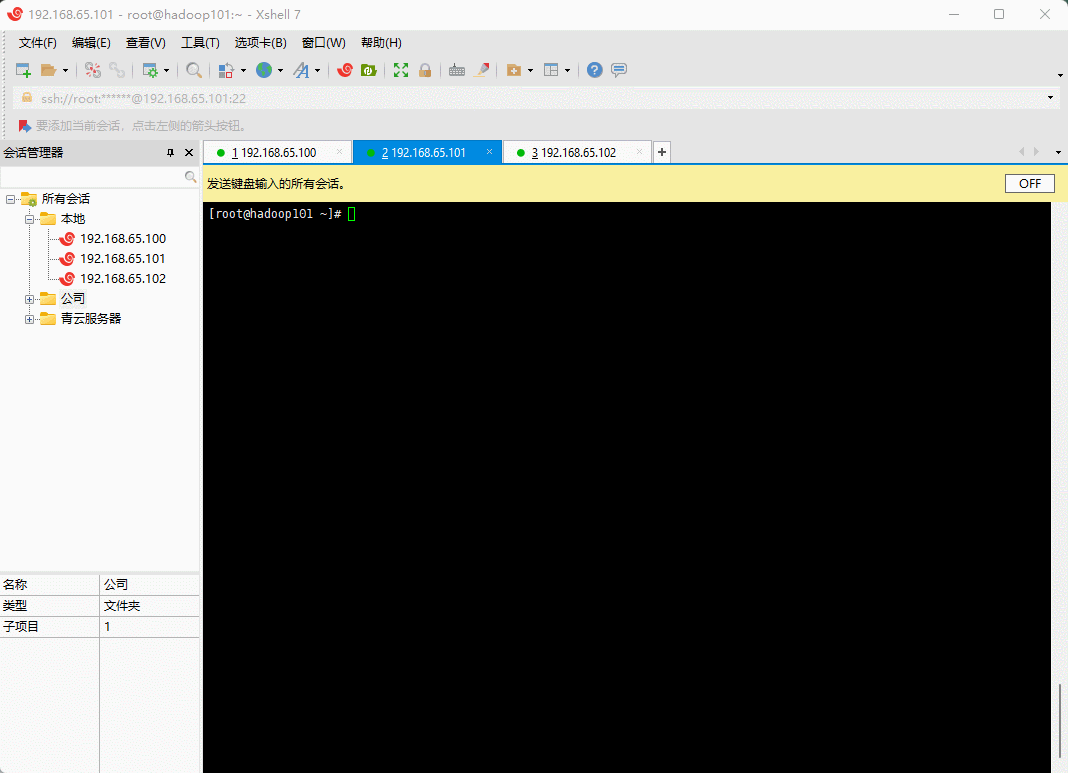Expand the globe encoding dropdown arrow
This screenshot has height=773, width=1068.
coord(280,70)
